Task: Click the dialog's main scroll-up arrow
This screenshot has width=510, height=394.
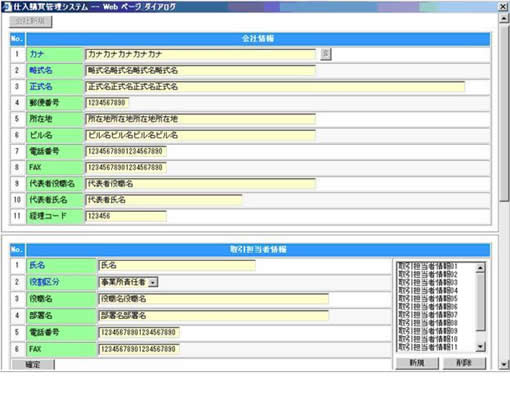Action: coord(503,18)
